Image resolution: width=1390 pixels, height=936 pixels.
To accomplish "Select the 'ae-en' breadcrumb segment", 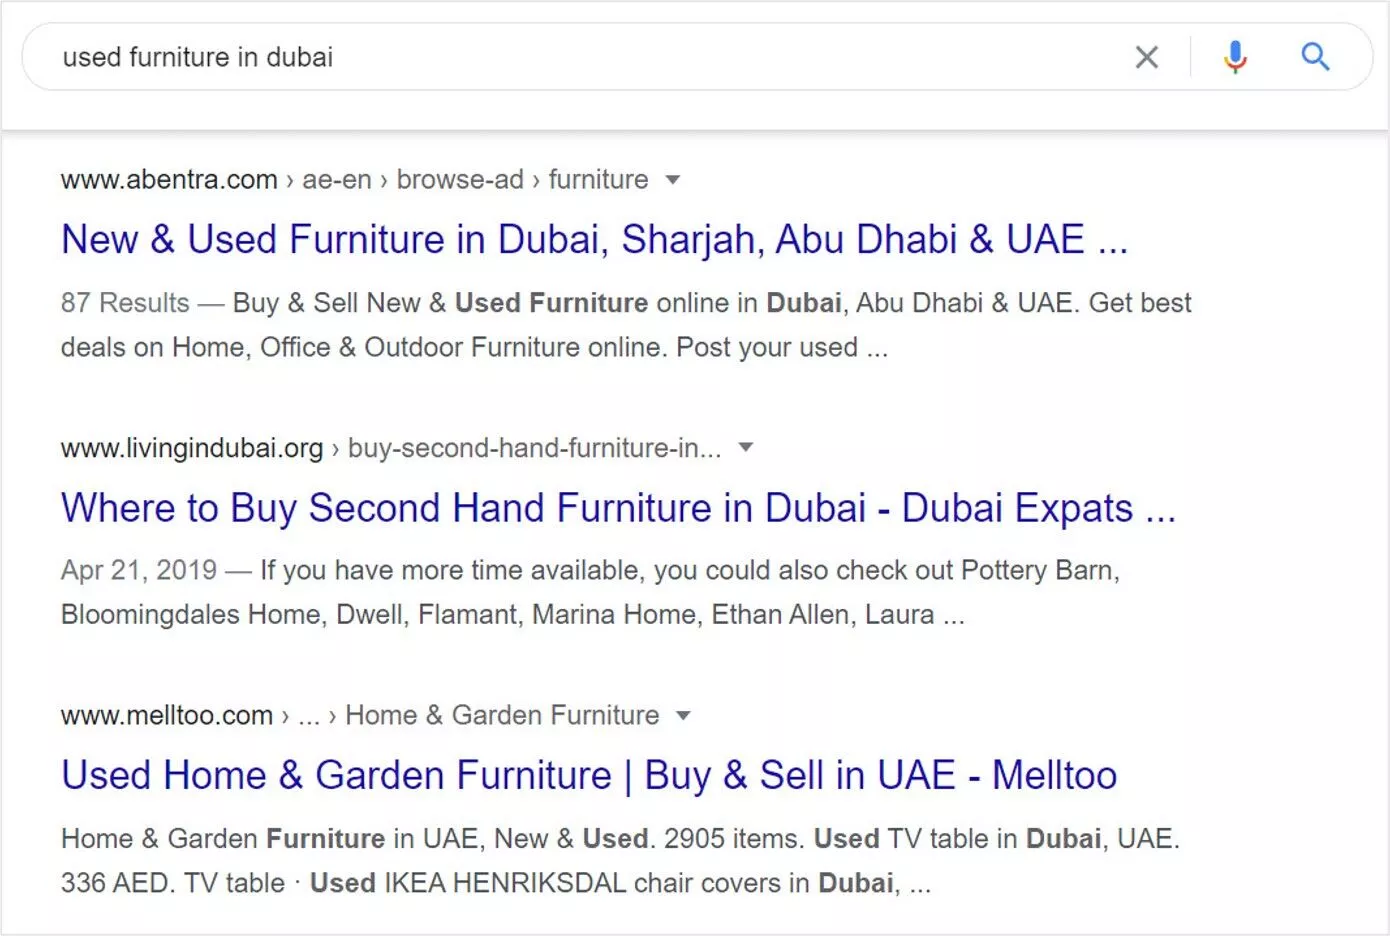I will 337,180.
